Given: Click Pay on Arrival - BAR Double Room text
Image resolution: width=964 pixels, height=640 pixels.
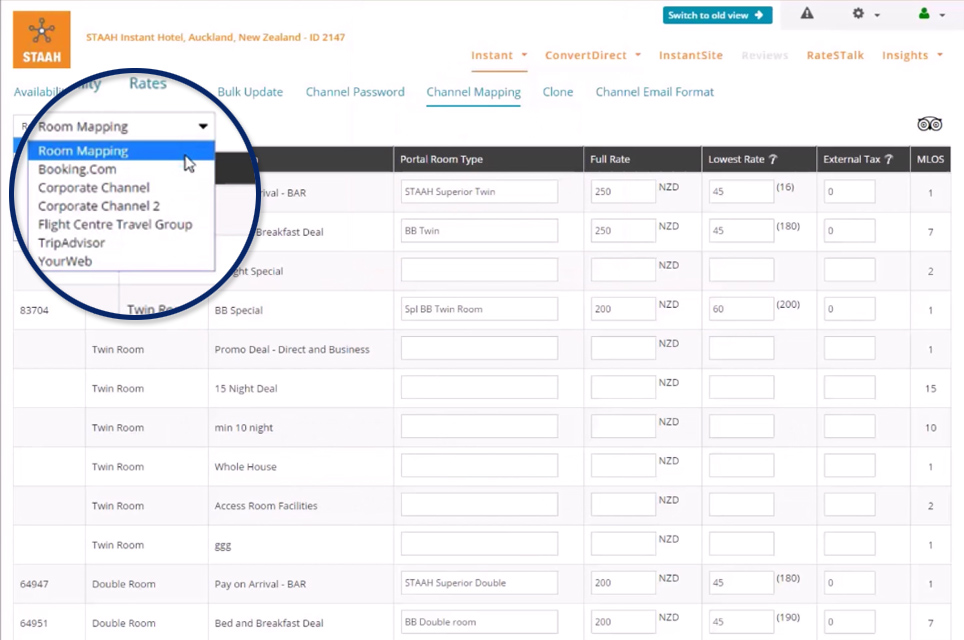Looking at the screenshot, I should [x=260, y=584].
